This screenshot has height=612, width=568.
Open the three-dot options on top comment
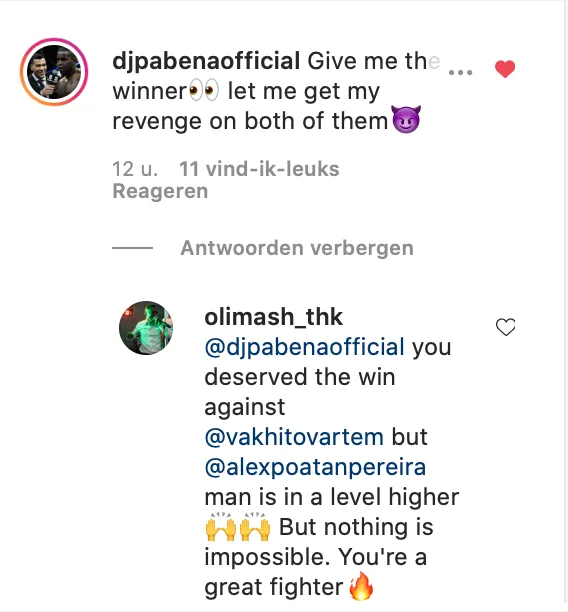[461, 72]
